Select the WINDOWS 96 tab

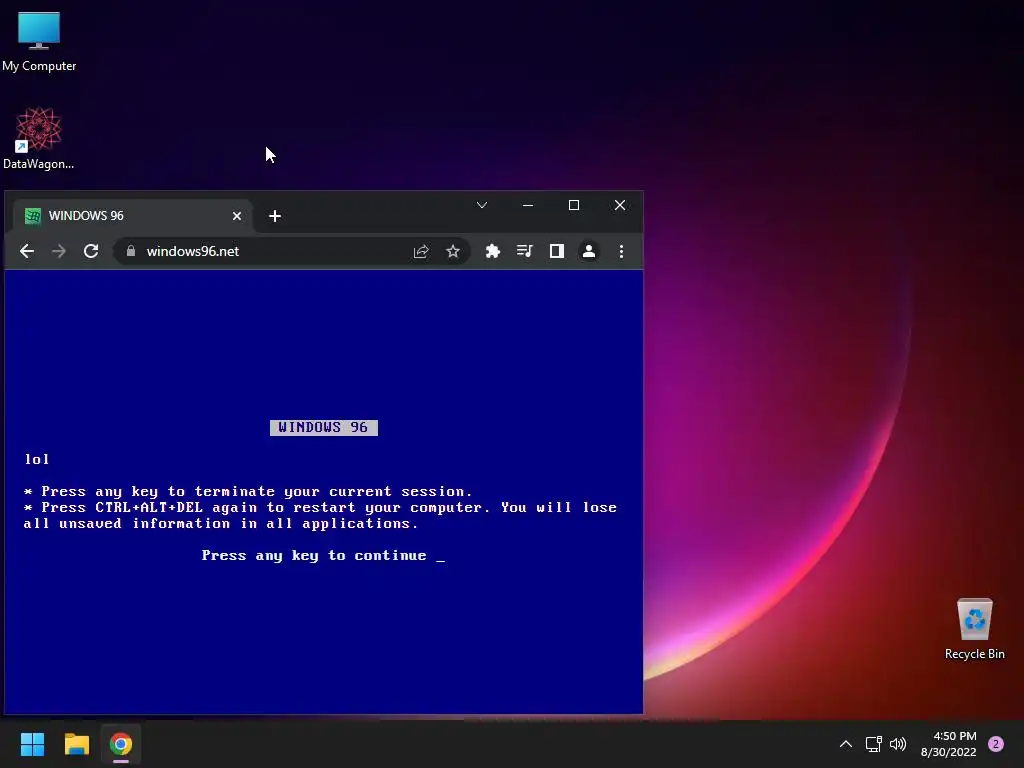click(131, 216)
